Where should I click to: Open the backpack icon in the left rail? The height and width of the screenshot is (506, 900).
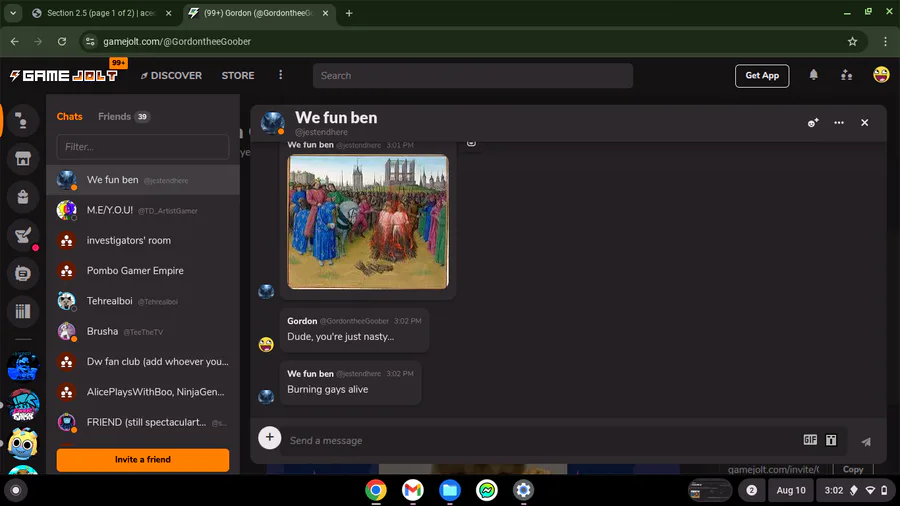pyautogui.click(x=22, y=197)
